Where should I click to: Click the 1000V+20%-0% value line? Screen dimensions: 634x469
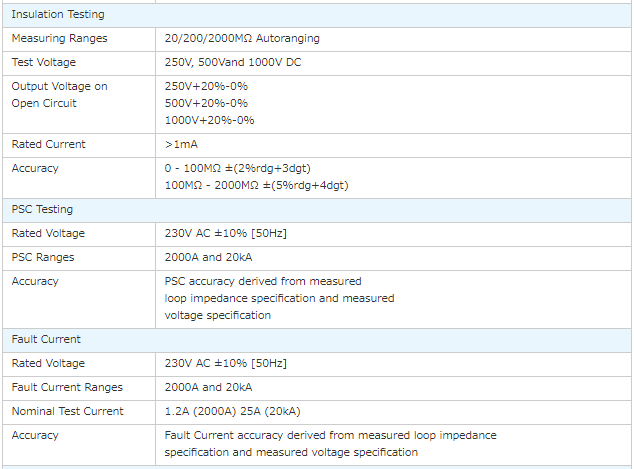click(209, 120)
